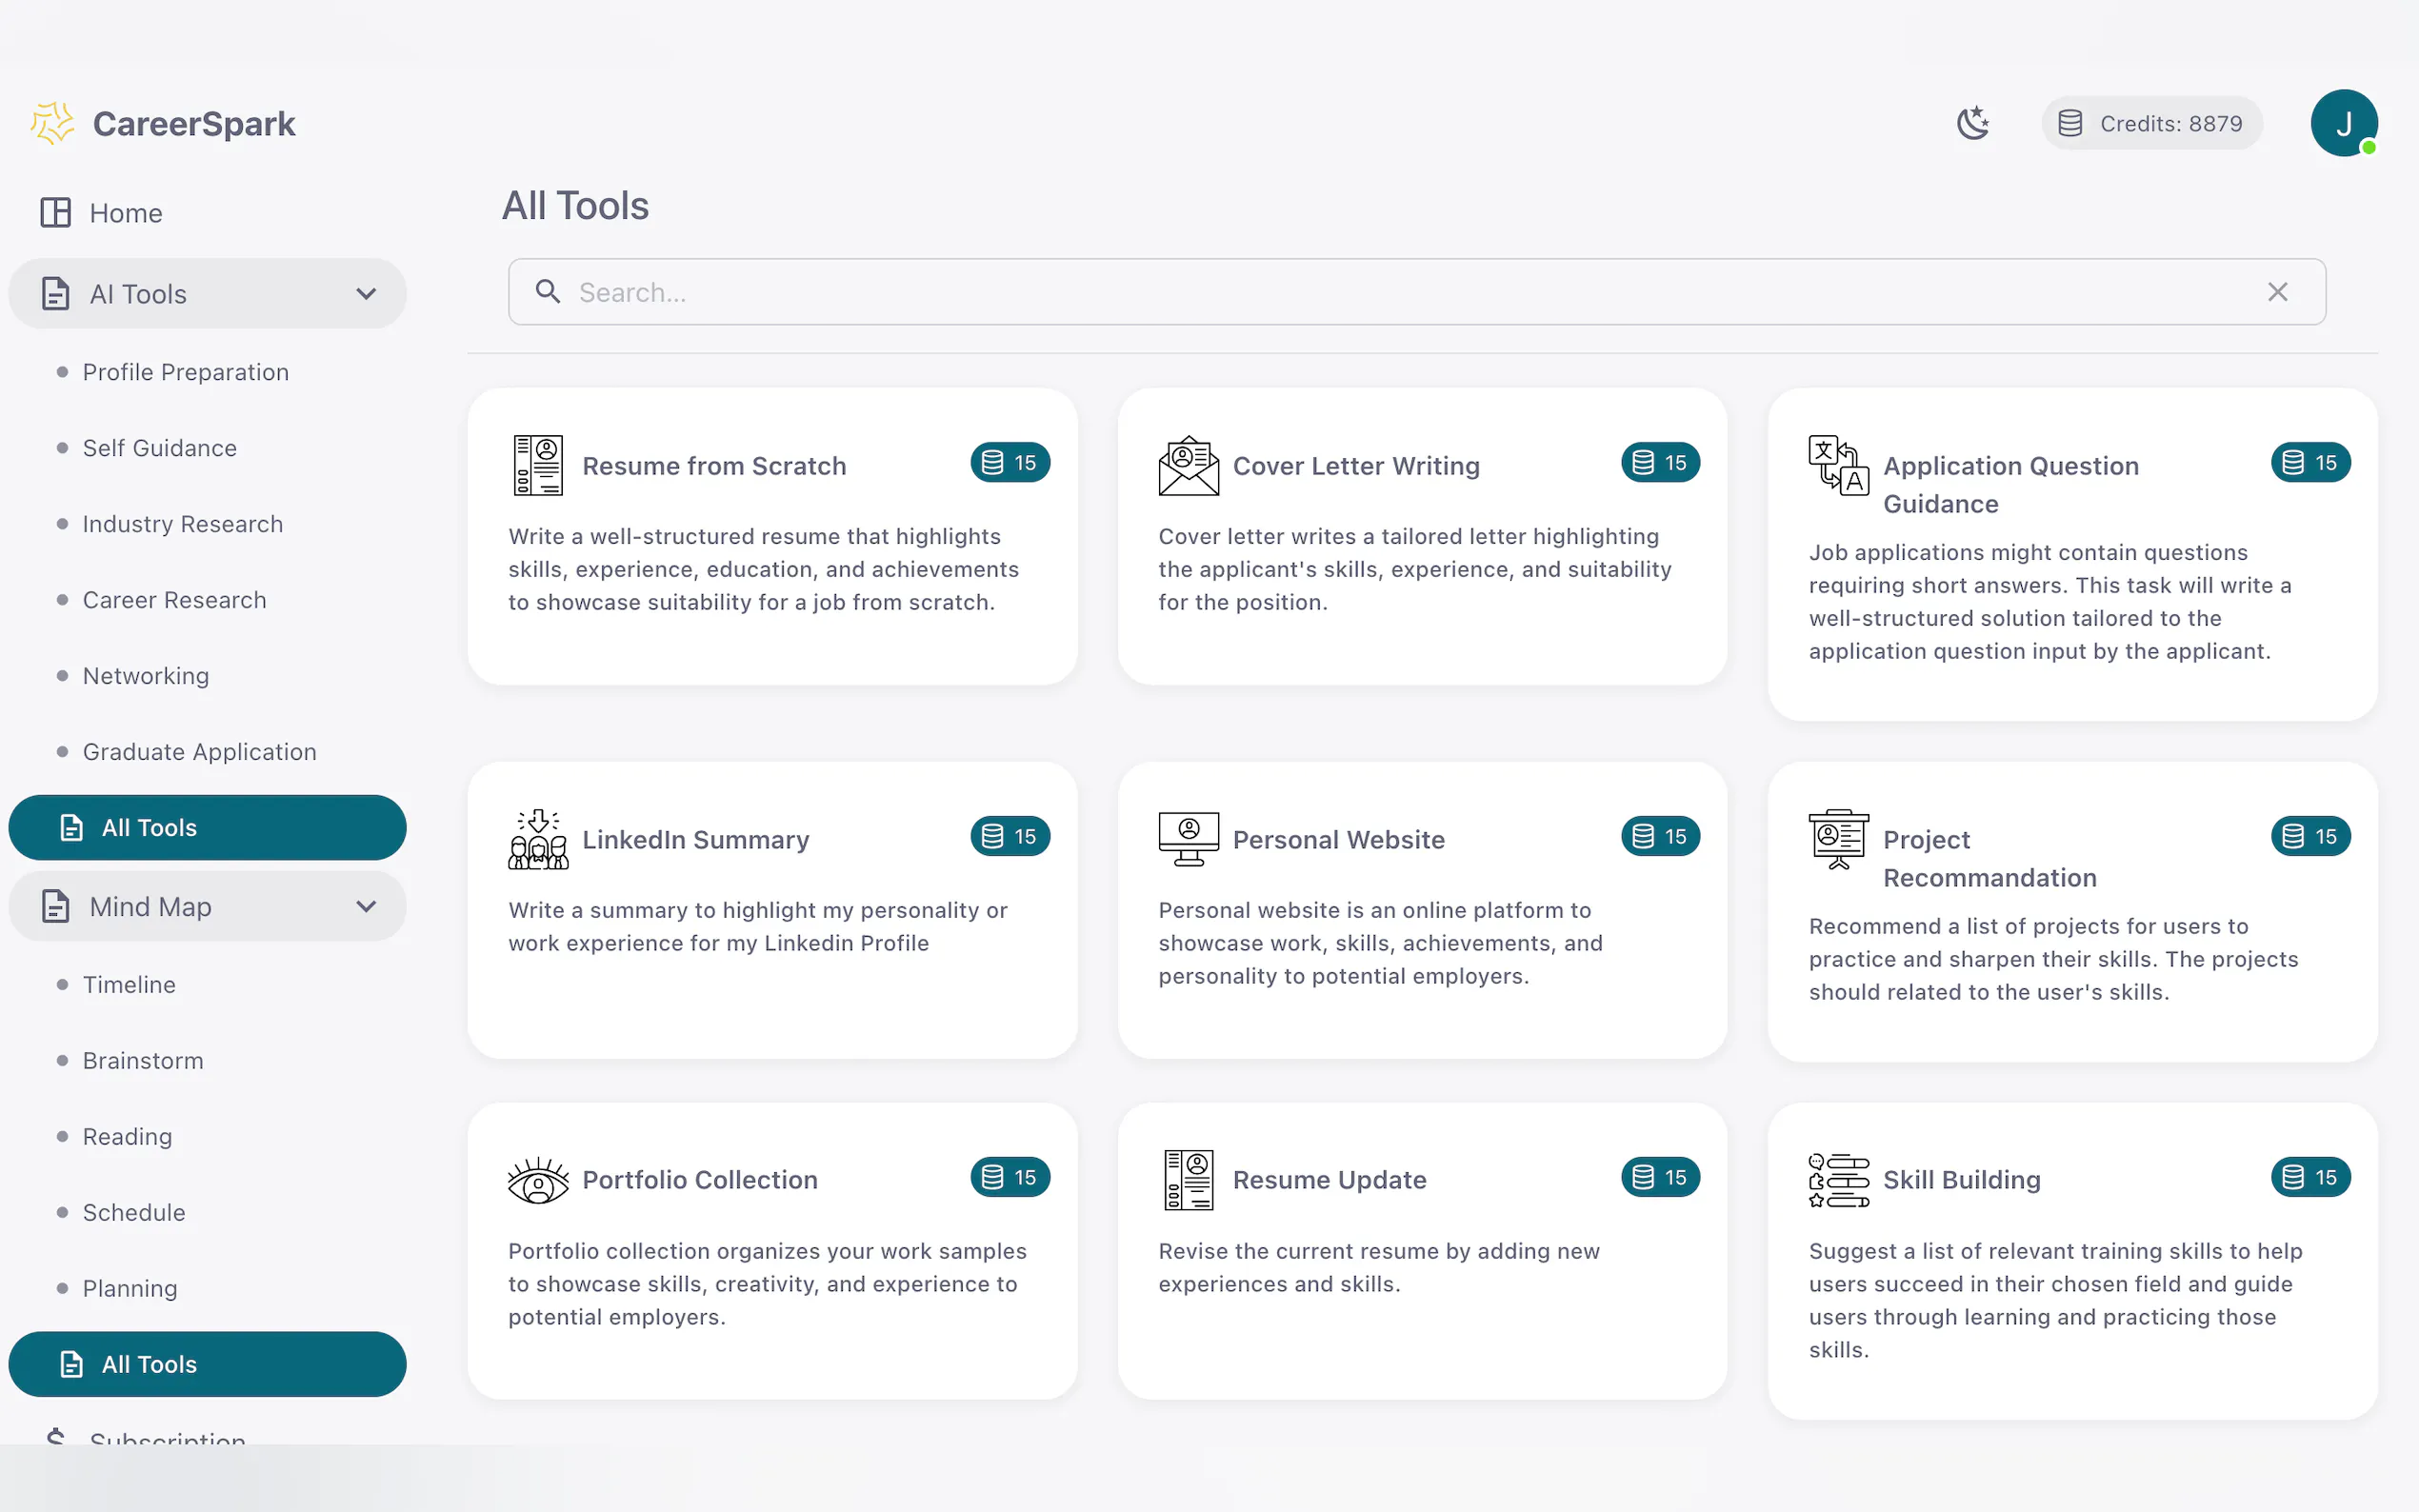Click the Cover Letter Writing envelope icon
The image size is (2419, 1512).
[1188, 465]
